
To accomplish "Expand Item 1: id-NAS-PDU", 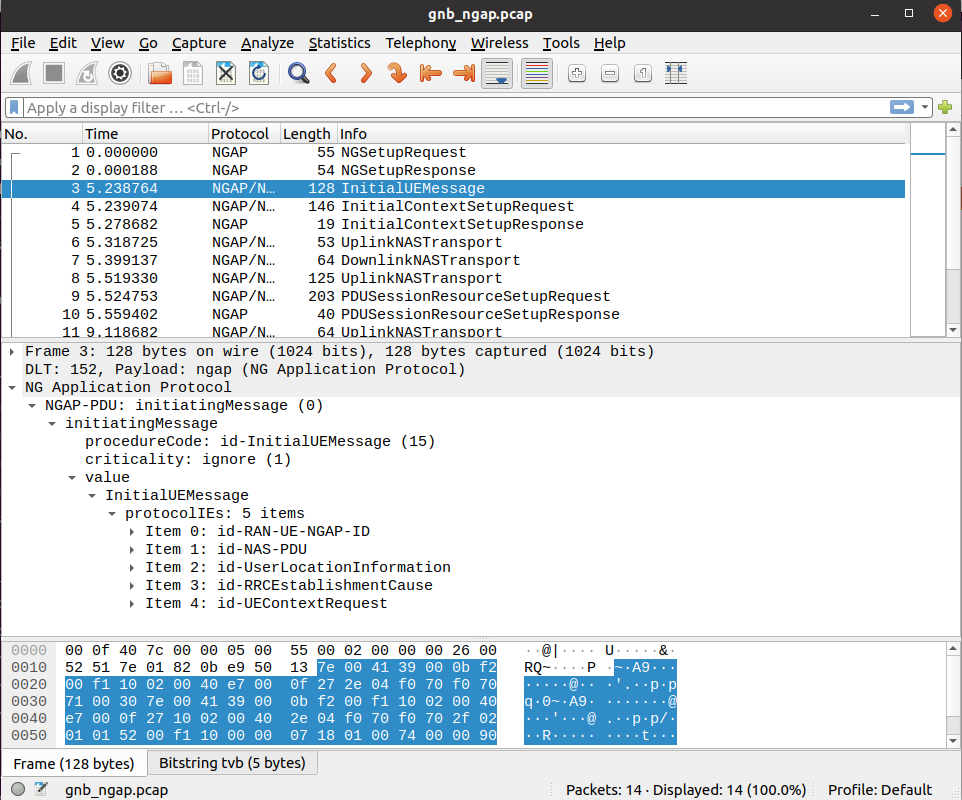I will [133, 549].
